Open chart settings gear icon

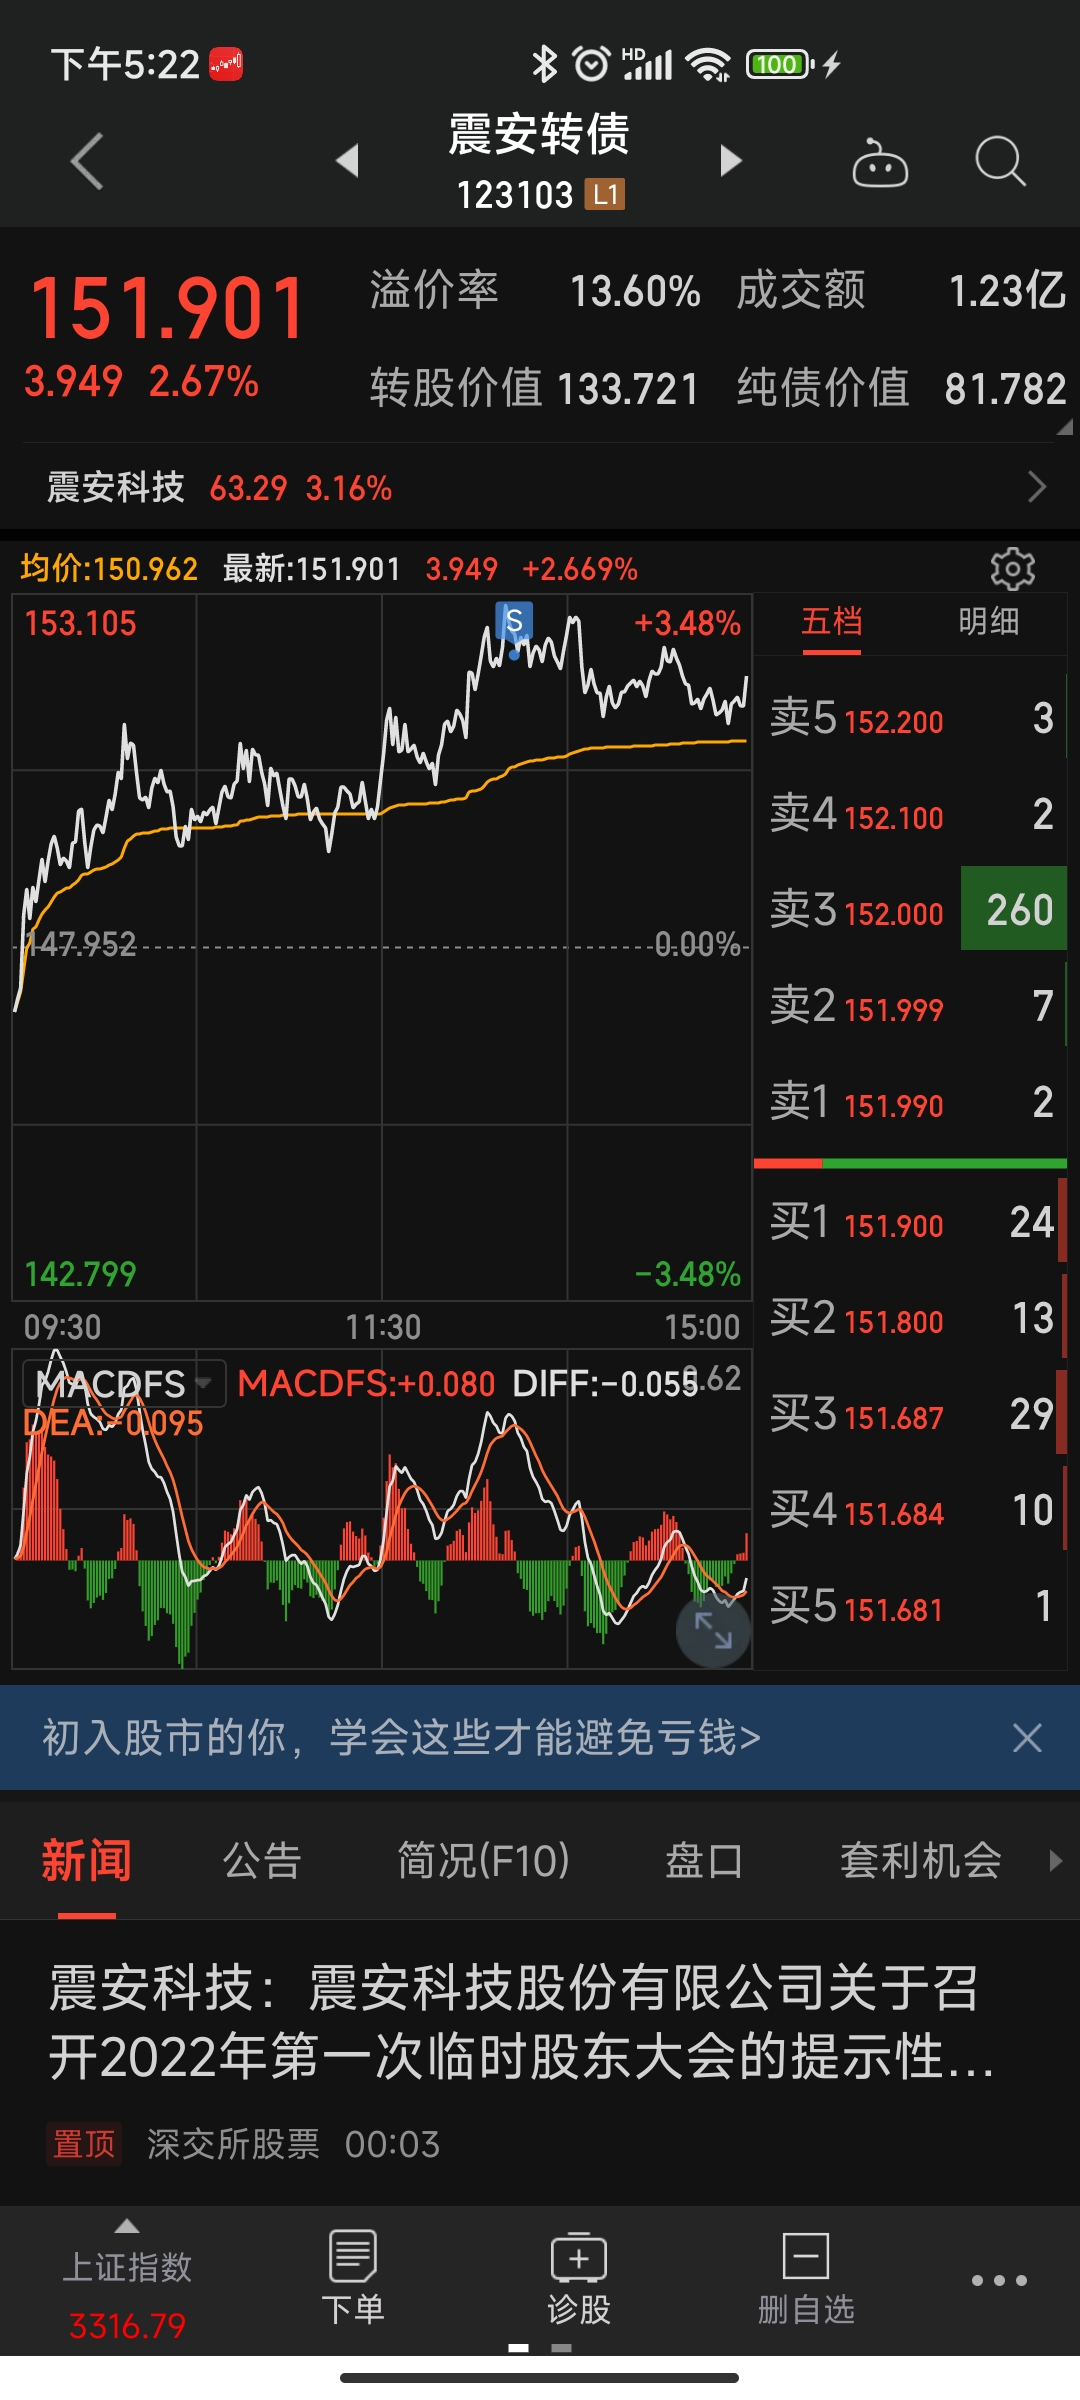tap(1012, 569)
